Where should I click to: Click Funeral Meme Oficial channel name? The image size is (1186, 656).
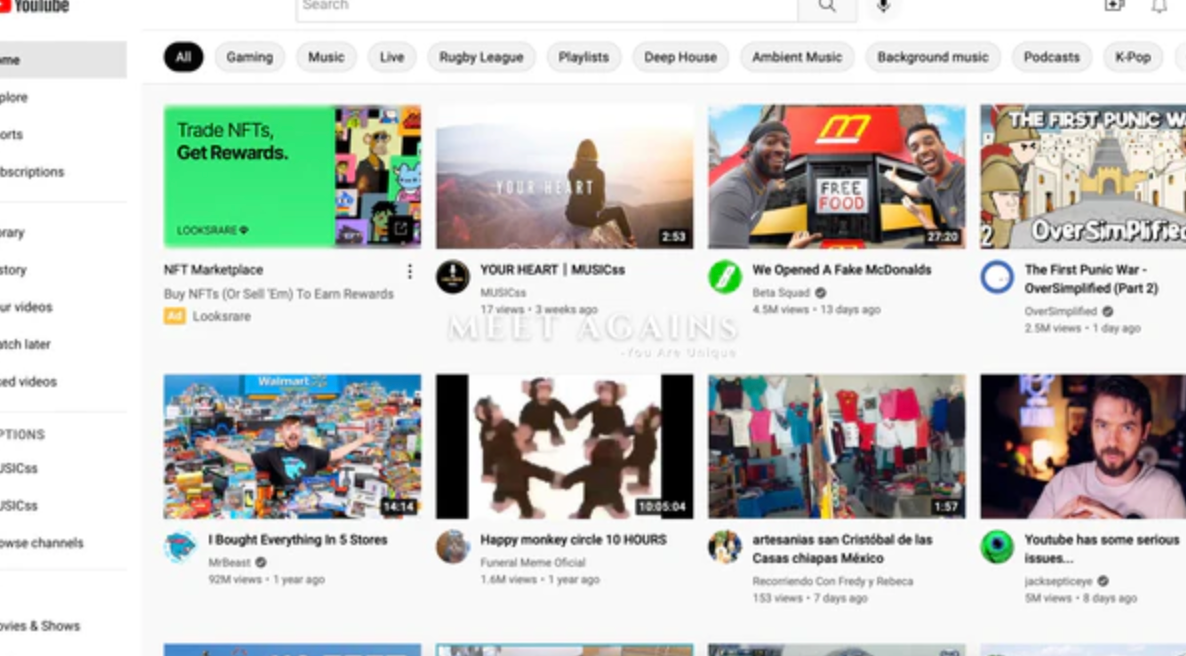click(x=532, y=562)
